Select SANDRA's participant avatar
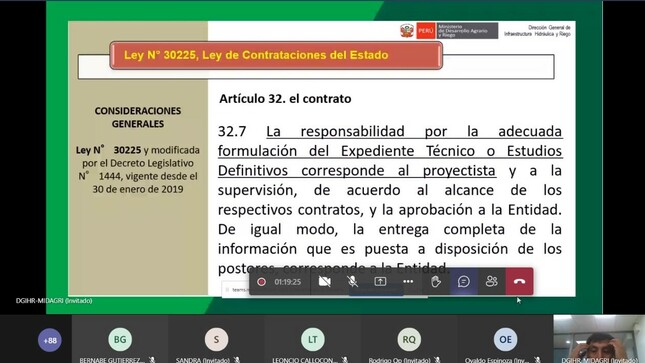The width and height of the screenshot is (645, 363). 216,340
